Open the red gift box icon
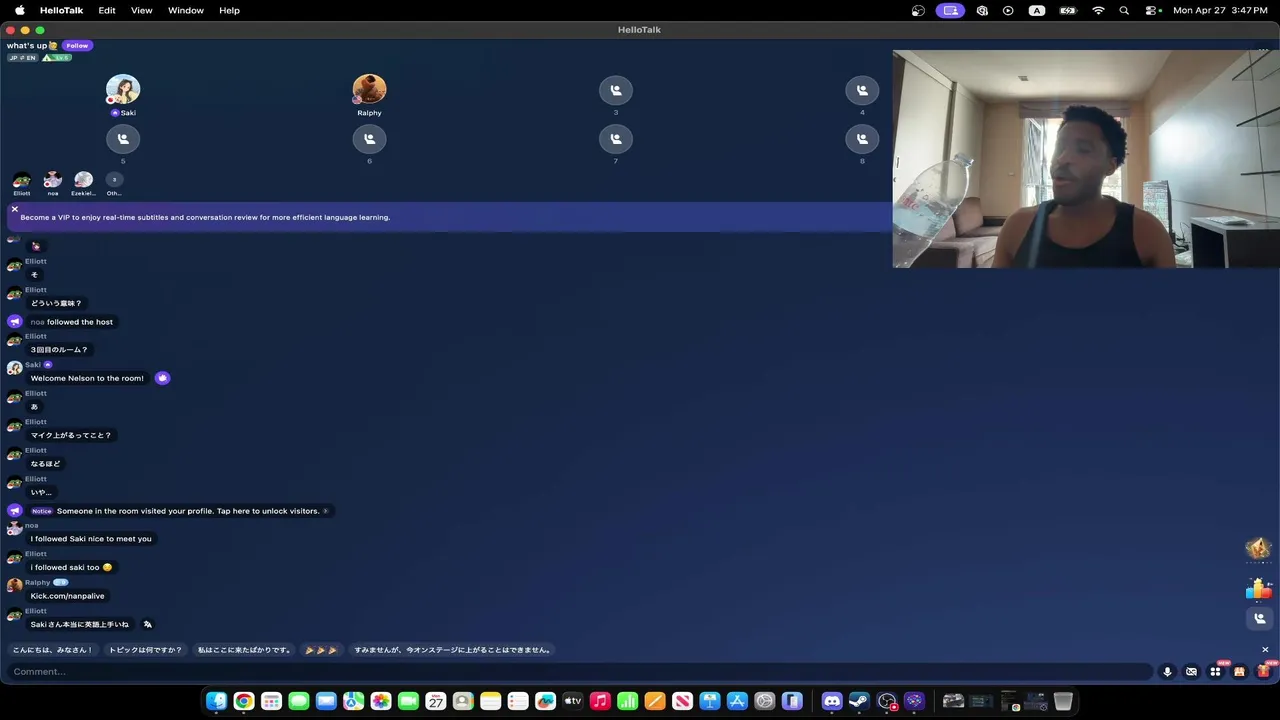The image size is (1280, 720). coord(1263,672)
